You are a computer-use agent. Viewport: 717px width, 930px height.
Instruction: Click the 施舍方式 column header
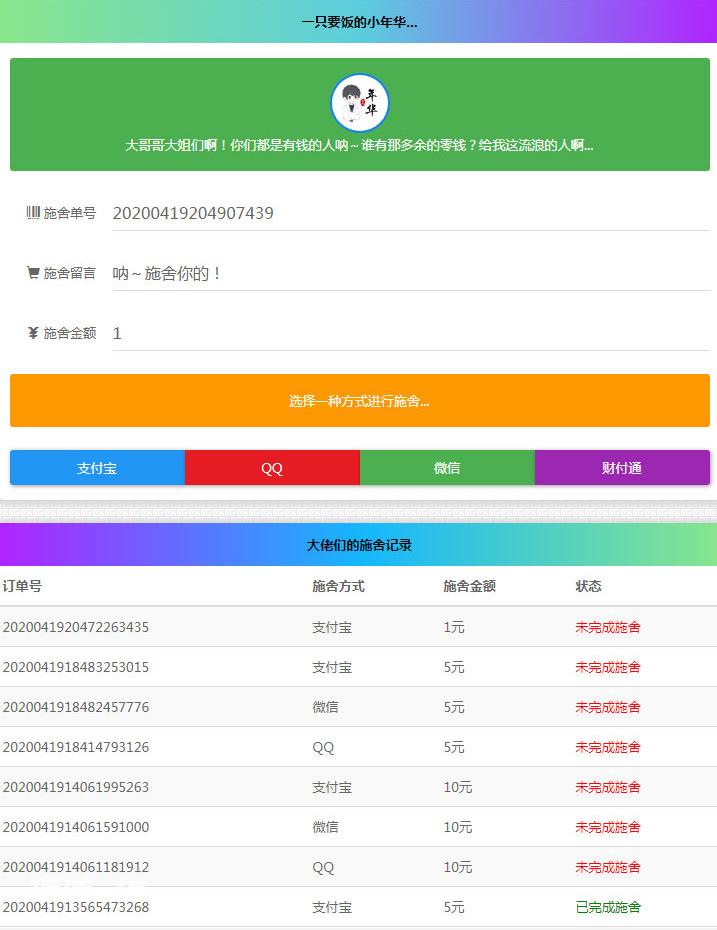pos(338,586)
